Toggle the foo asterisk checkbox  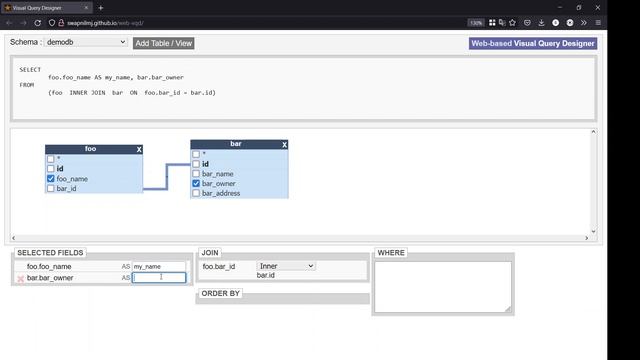[51, 159]
